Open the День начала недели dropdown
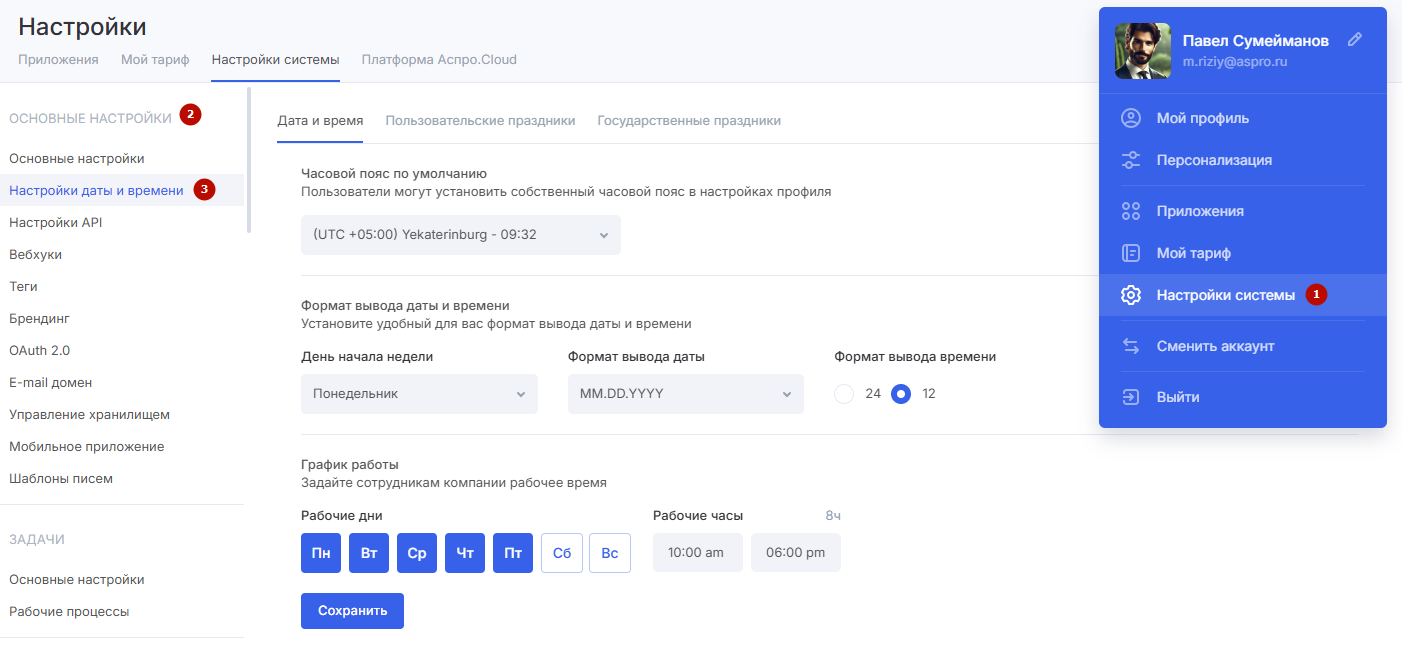This screenshot has height=648, width=1402. click(419, 394)
